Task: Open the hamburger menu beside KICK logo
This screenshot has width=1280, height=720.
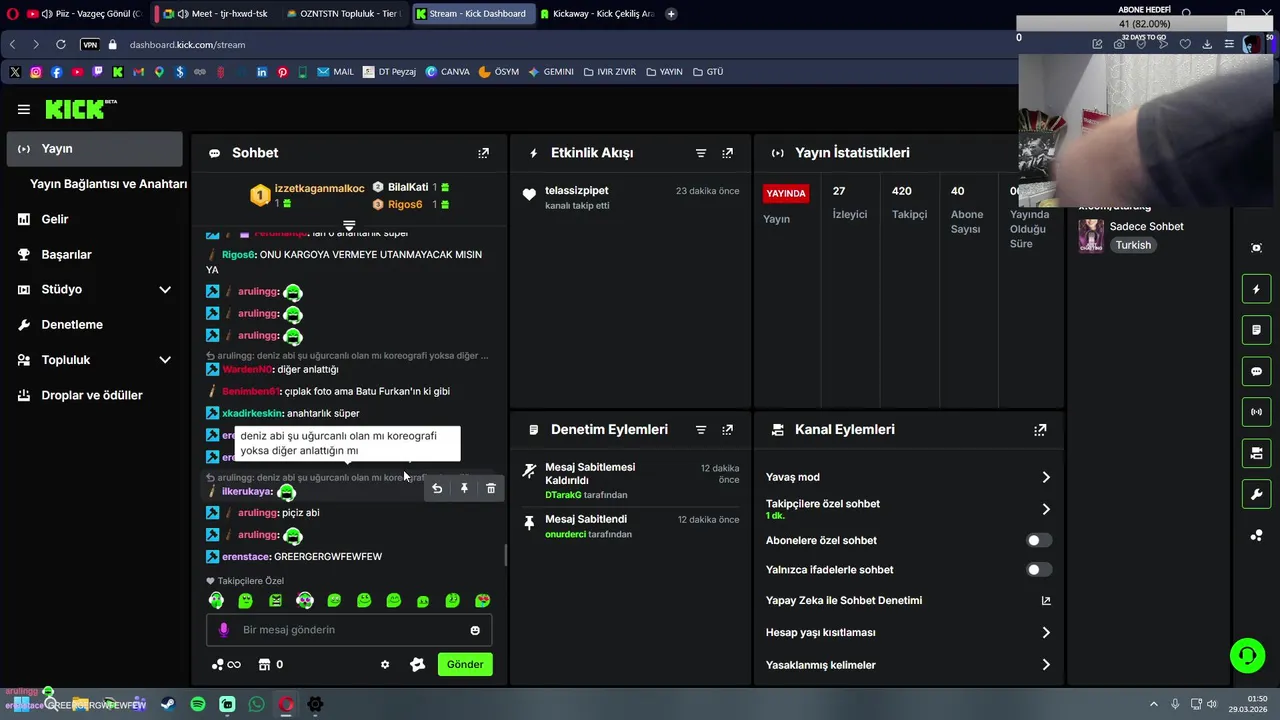Action: 24,109
